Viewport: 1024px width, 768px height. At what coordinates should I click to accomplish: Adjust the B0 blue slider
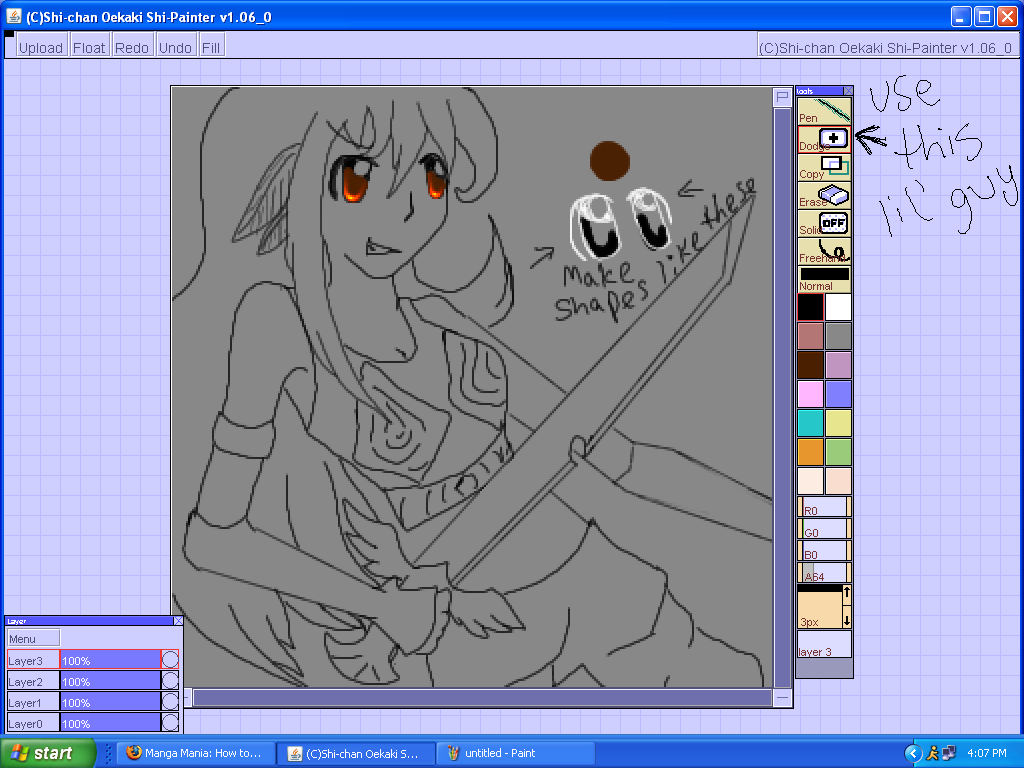pyautogui.click(x=824, y=551)
